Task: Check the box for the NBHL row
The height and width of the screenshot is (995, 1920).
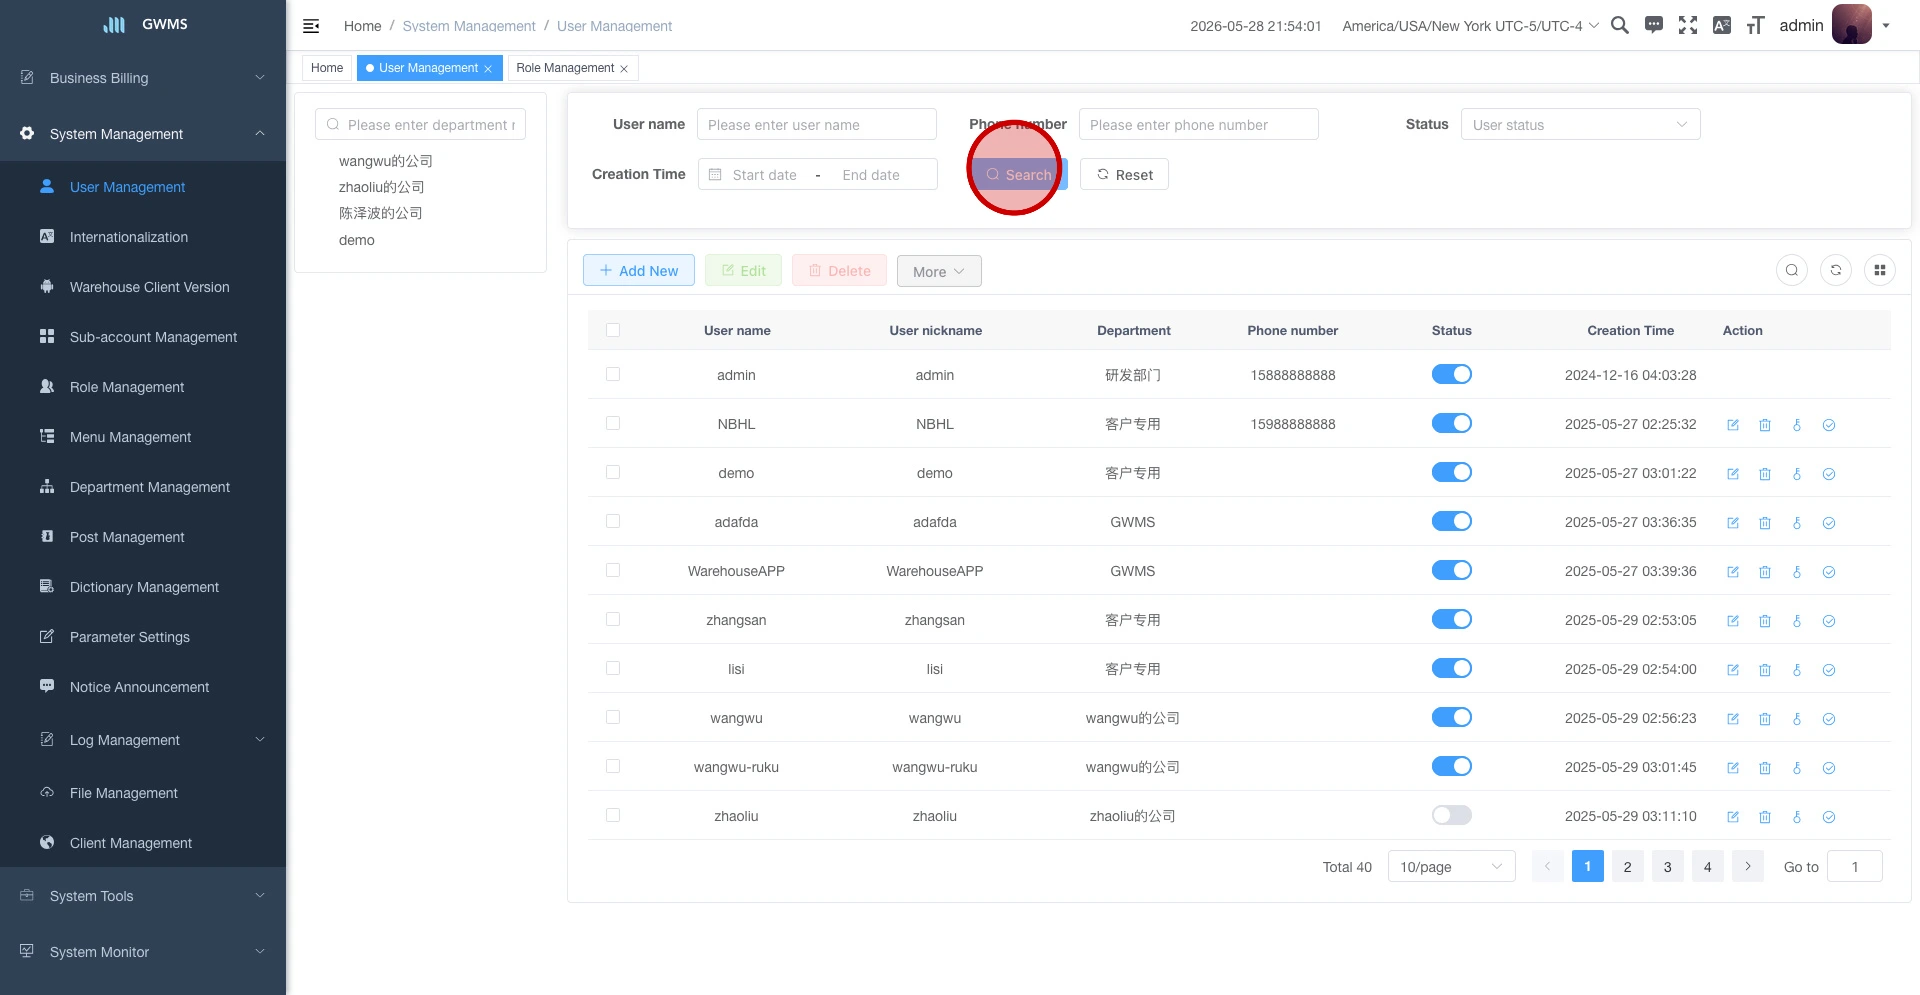Action: [x=613, y=423]
